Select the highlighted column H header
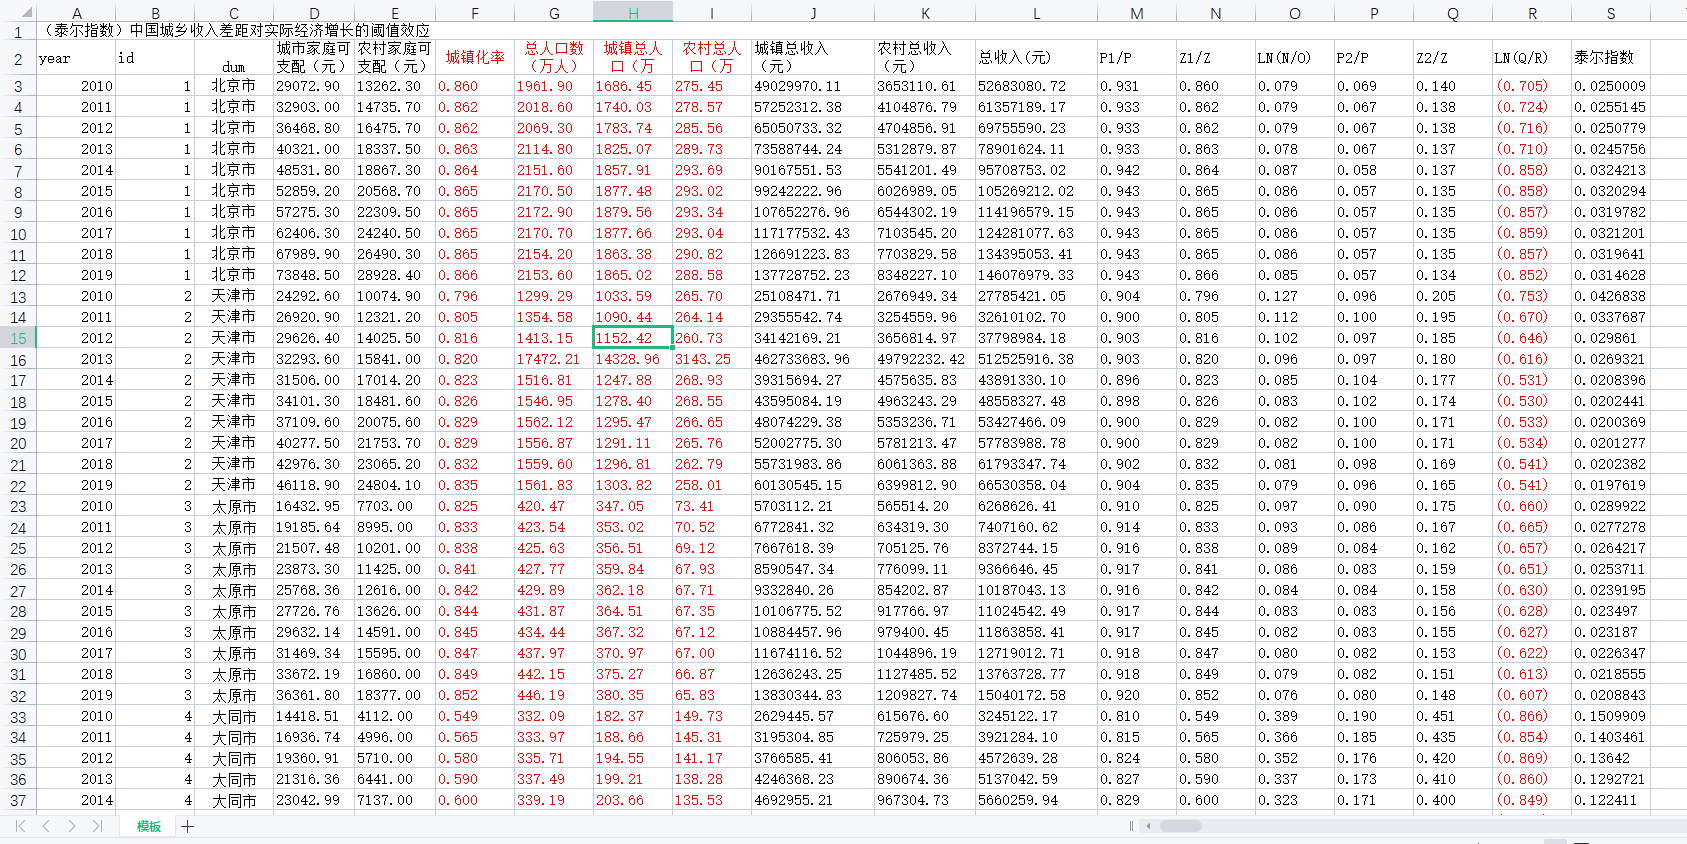Viewport: 1687px width, 844px height. click(x=633, y=13)
